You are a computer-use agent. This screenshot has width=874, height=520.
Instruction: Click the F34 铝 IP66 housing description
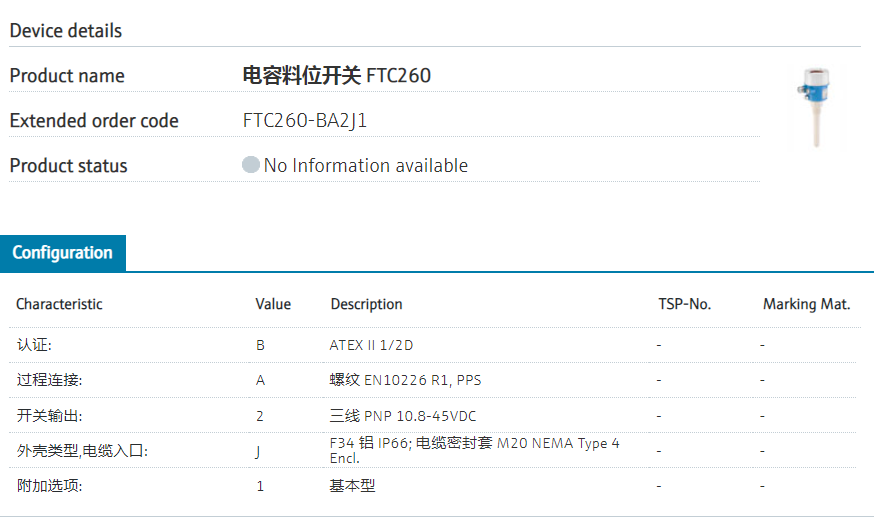point(474,450)
